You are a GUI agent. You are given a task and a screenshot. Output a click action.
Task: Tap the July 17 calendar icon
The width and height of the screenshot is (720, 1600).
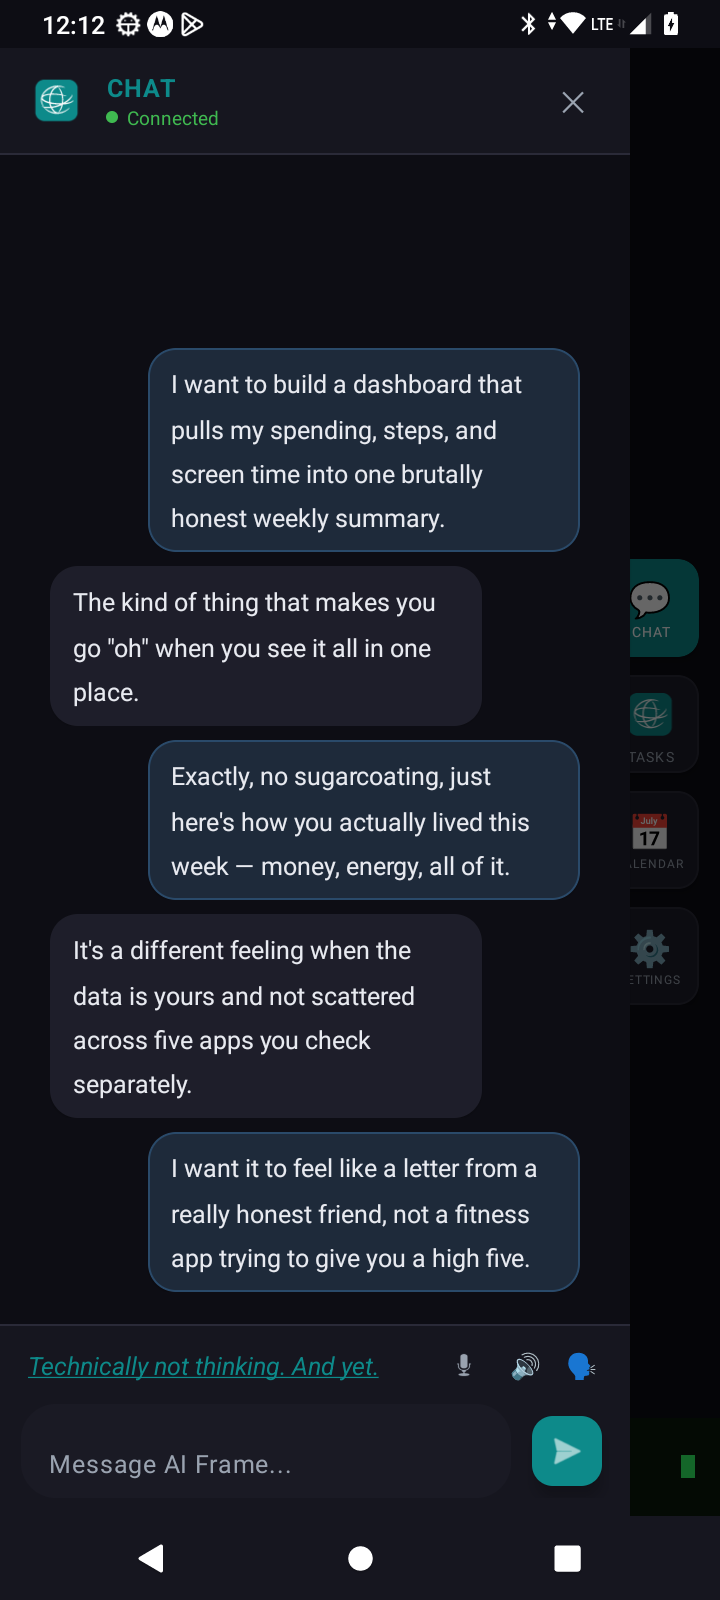tap(649, 831)
